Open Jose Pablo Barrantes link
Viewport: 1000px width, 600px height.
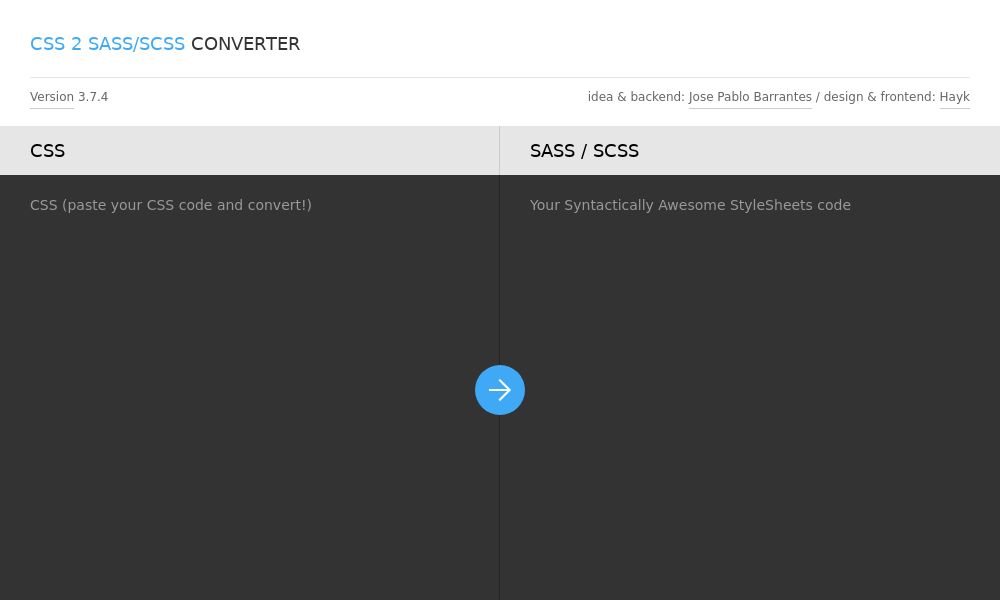point(750,97)
